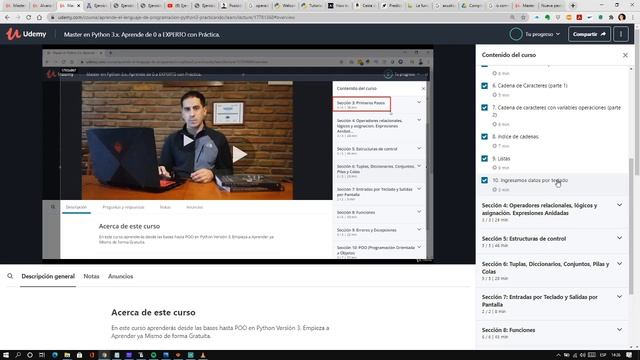640x360 pixels.
Task: Open the Chrome profile avatar
Action: [x=622, y=18]
